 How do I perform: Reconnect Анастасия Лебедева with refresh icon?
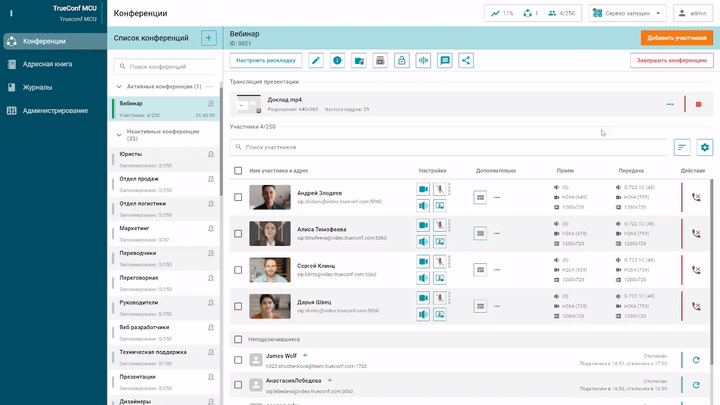696,385
